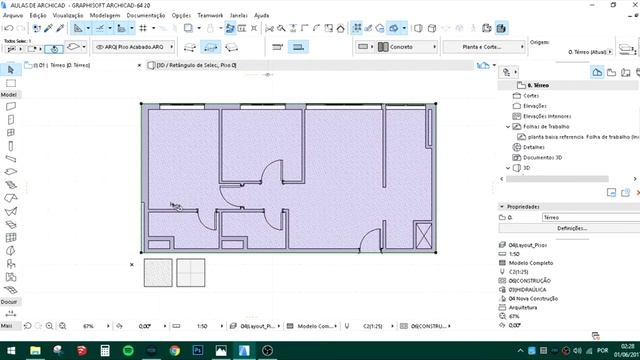This screenshot has height=360, width=640.
Task: Click the Undo arrow in the toolbar
Action: coord(9,28)
